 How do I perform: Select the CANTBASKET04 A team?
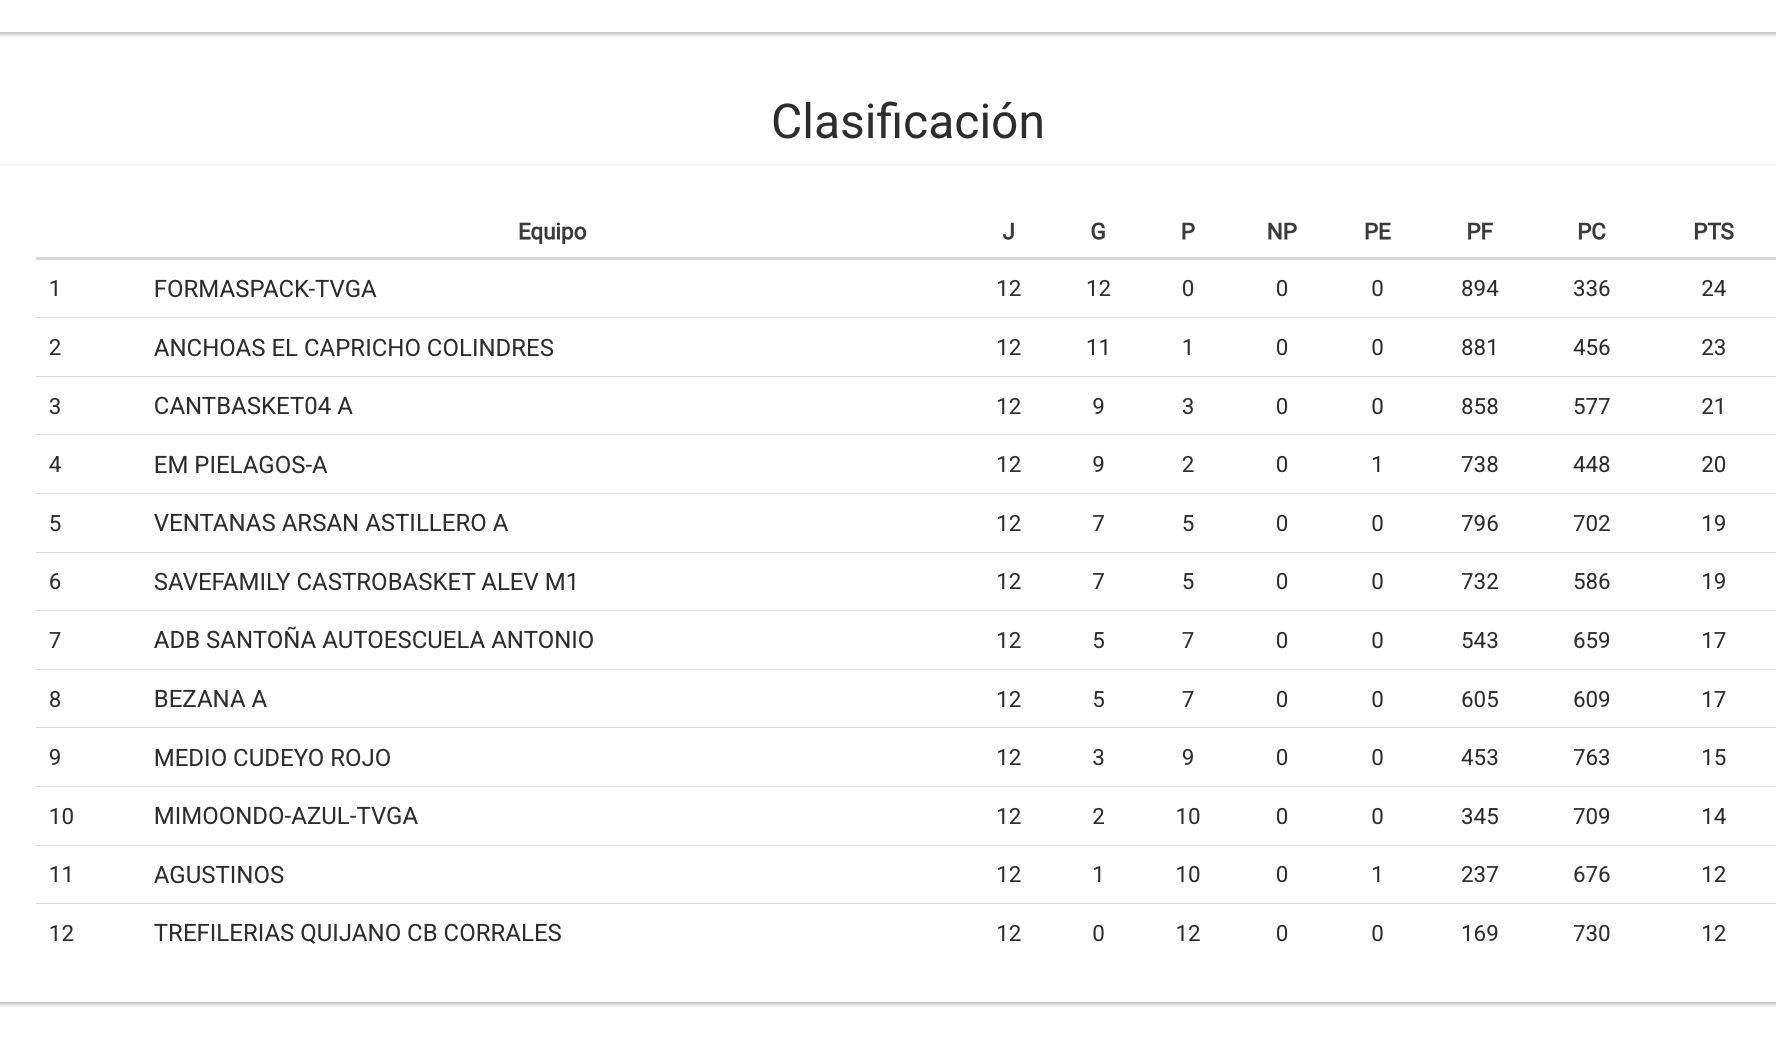(253, 406)
